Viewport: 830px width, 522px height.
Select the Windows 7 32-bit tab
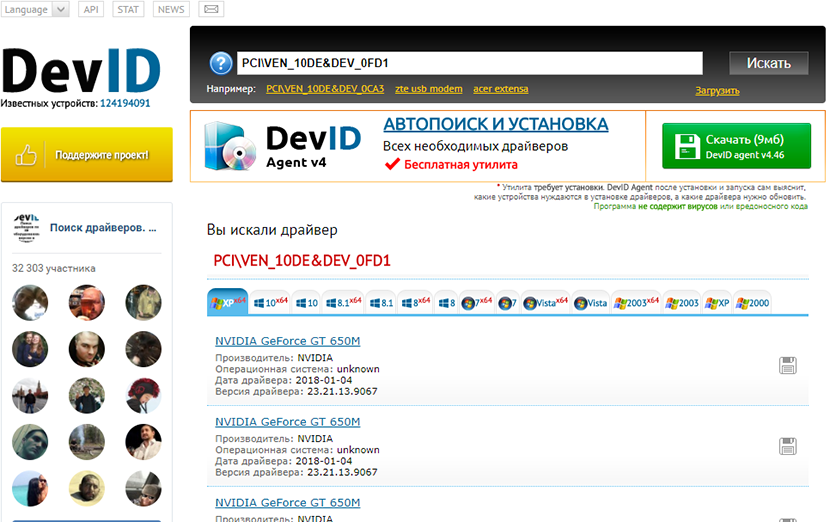(x=508, y=303)
